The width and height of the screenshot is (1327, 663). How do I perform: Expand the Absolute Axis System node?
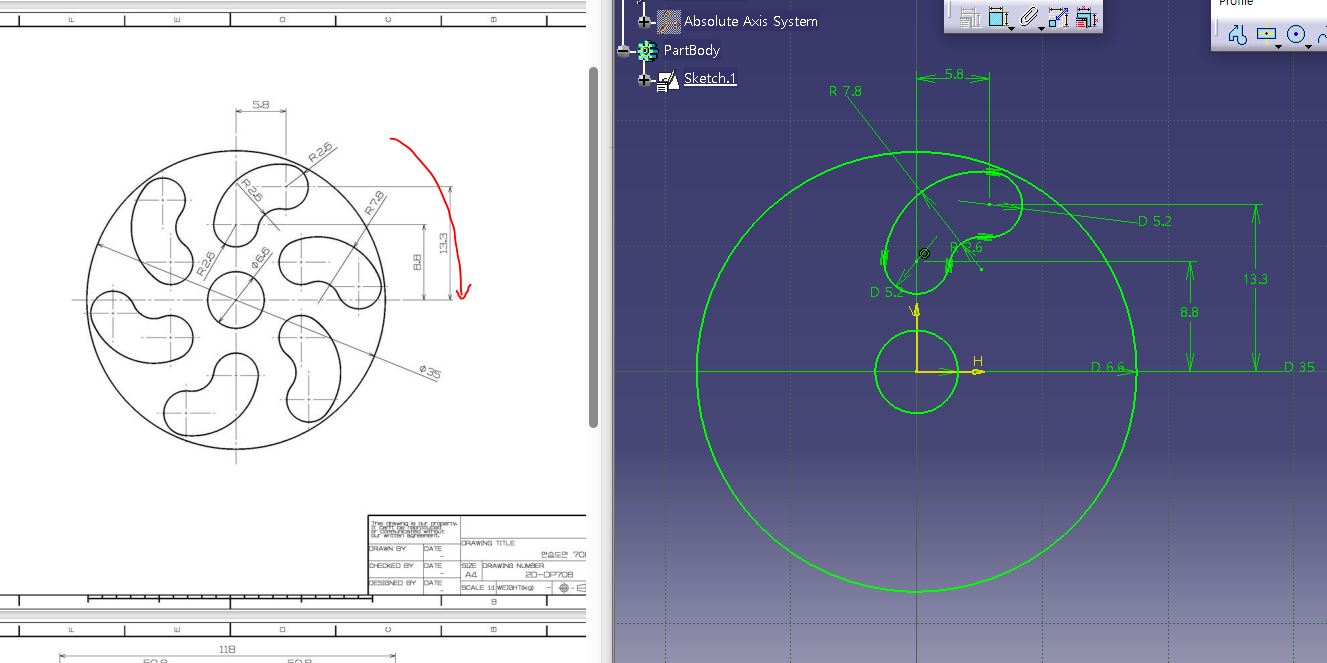coord(645,21)
